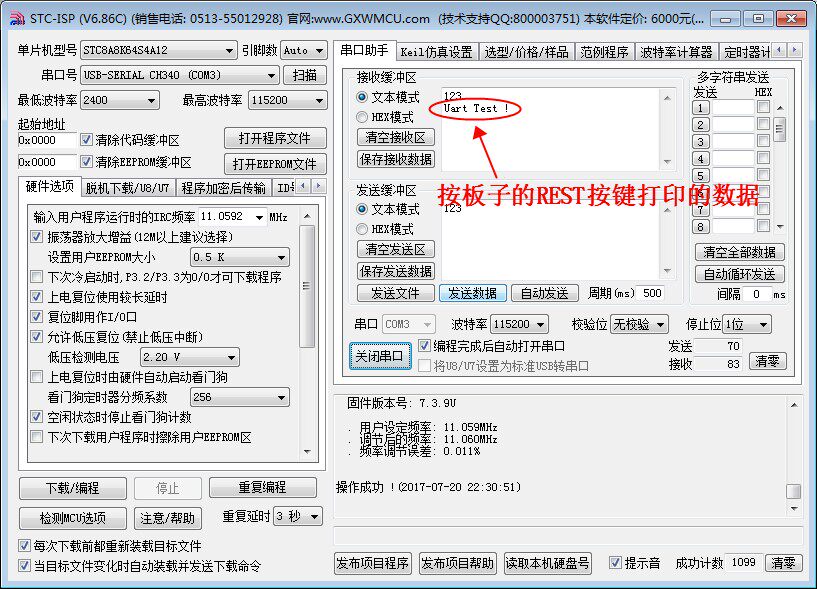This screenshot has width=817, height=589.
Task: Click 下载/编程 button
Action: click(x=72, y=488)
